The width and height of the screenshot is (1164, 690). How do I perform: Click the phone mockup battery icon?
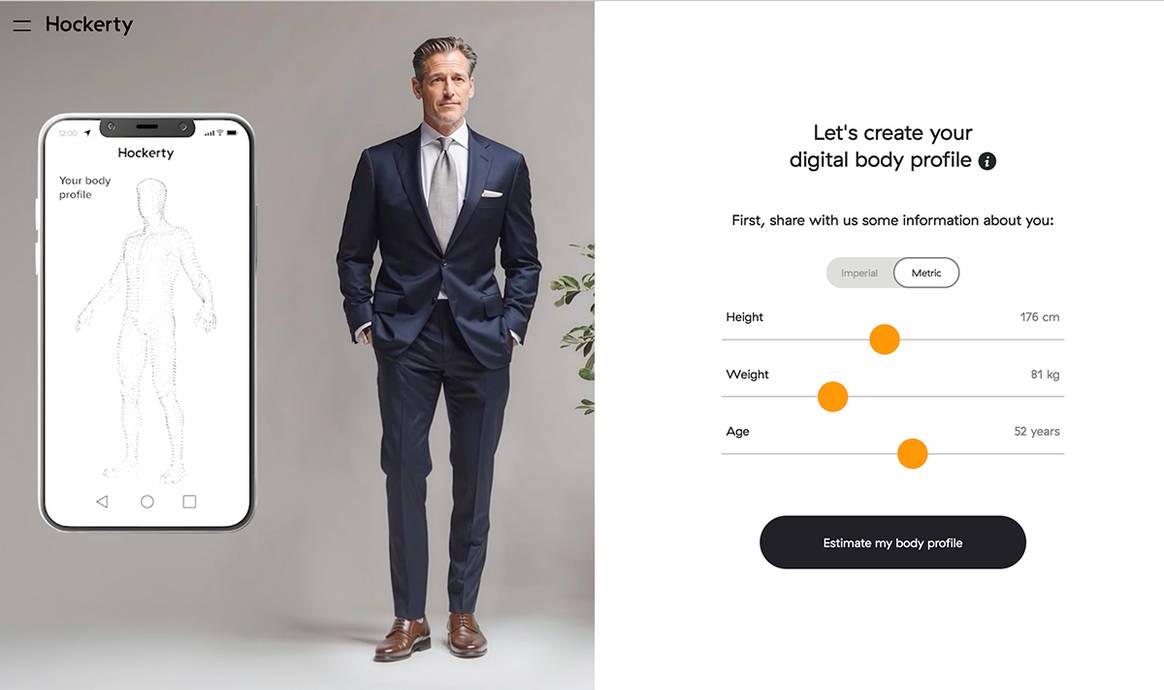pyautogui.click(x=232, y=133)
